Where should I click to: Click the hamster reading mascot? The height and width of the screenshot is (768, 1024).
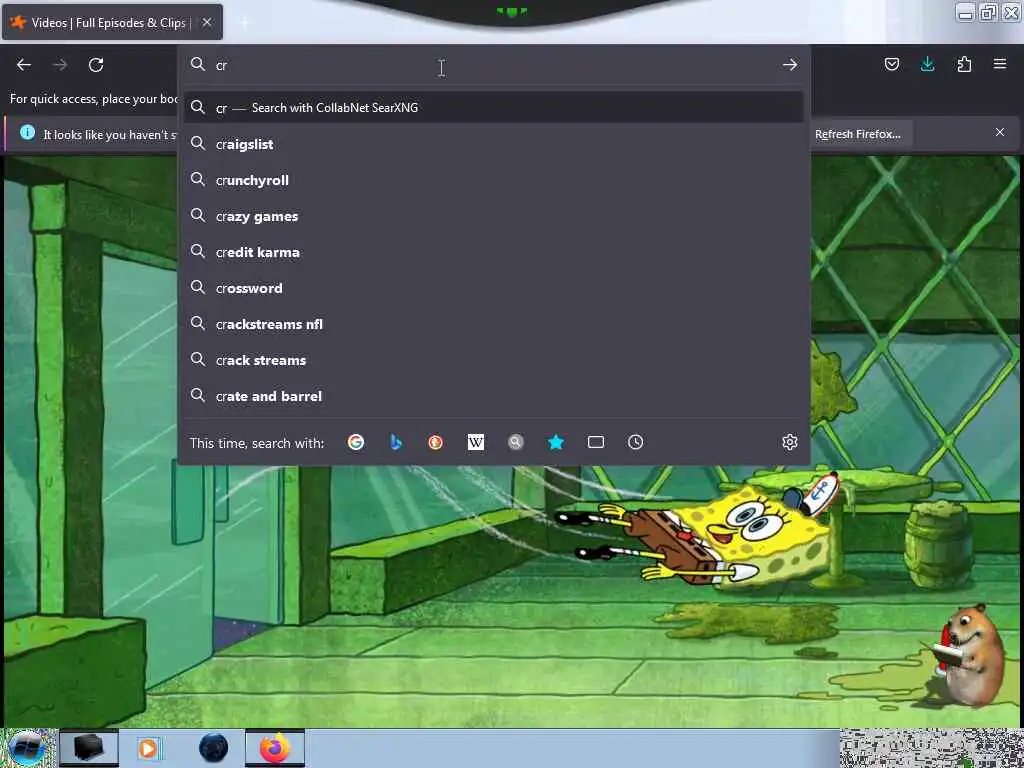click(x=968, y=655)
